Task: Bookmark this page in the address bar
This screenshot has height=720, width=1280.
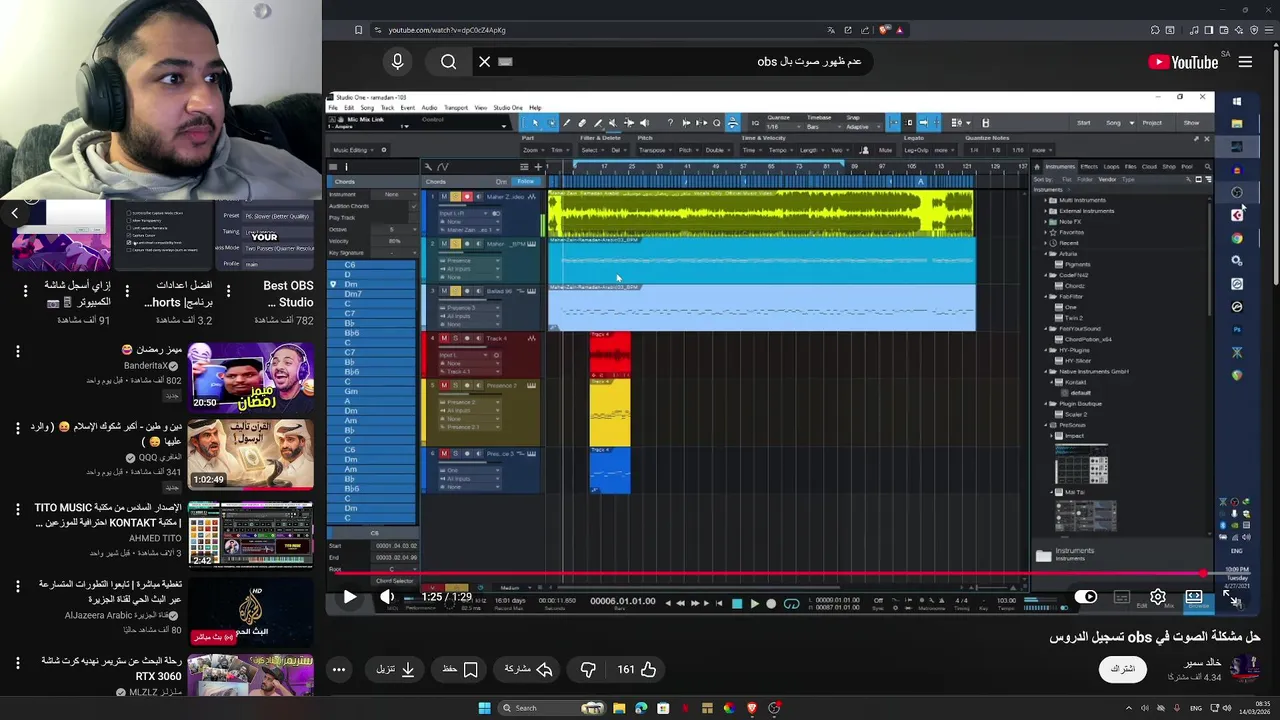Action: (x=358, y=30)
